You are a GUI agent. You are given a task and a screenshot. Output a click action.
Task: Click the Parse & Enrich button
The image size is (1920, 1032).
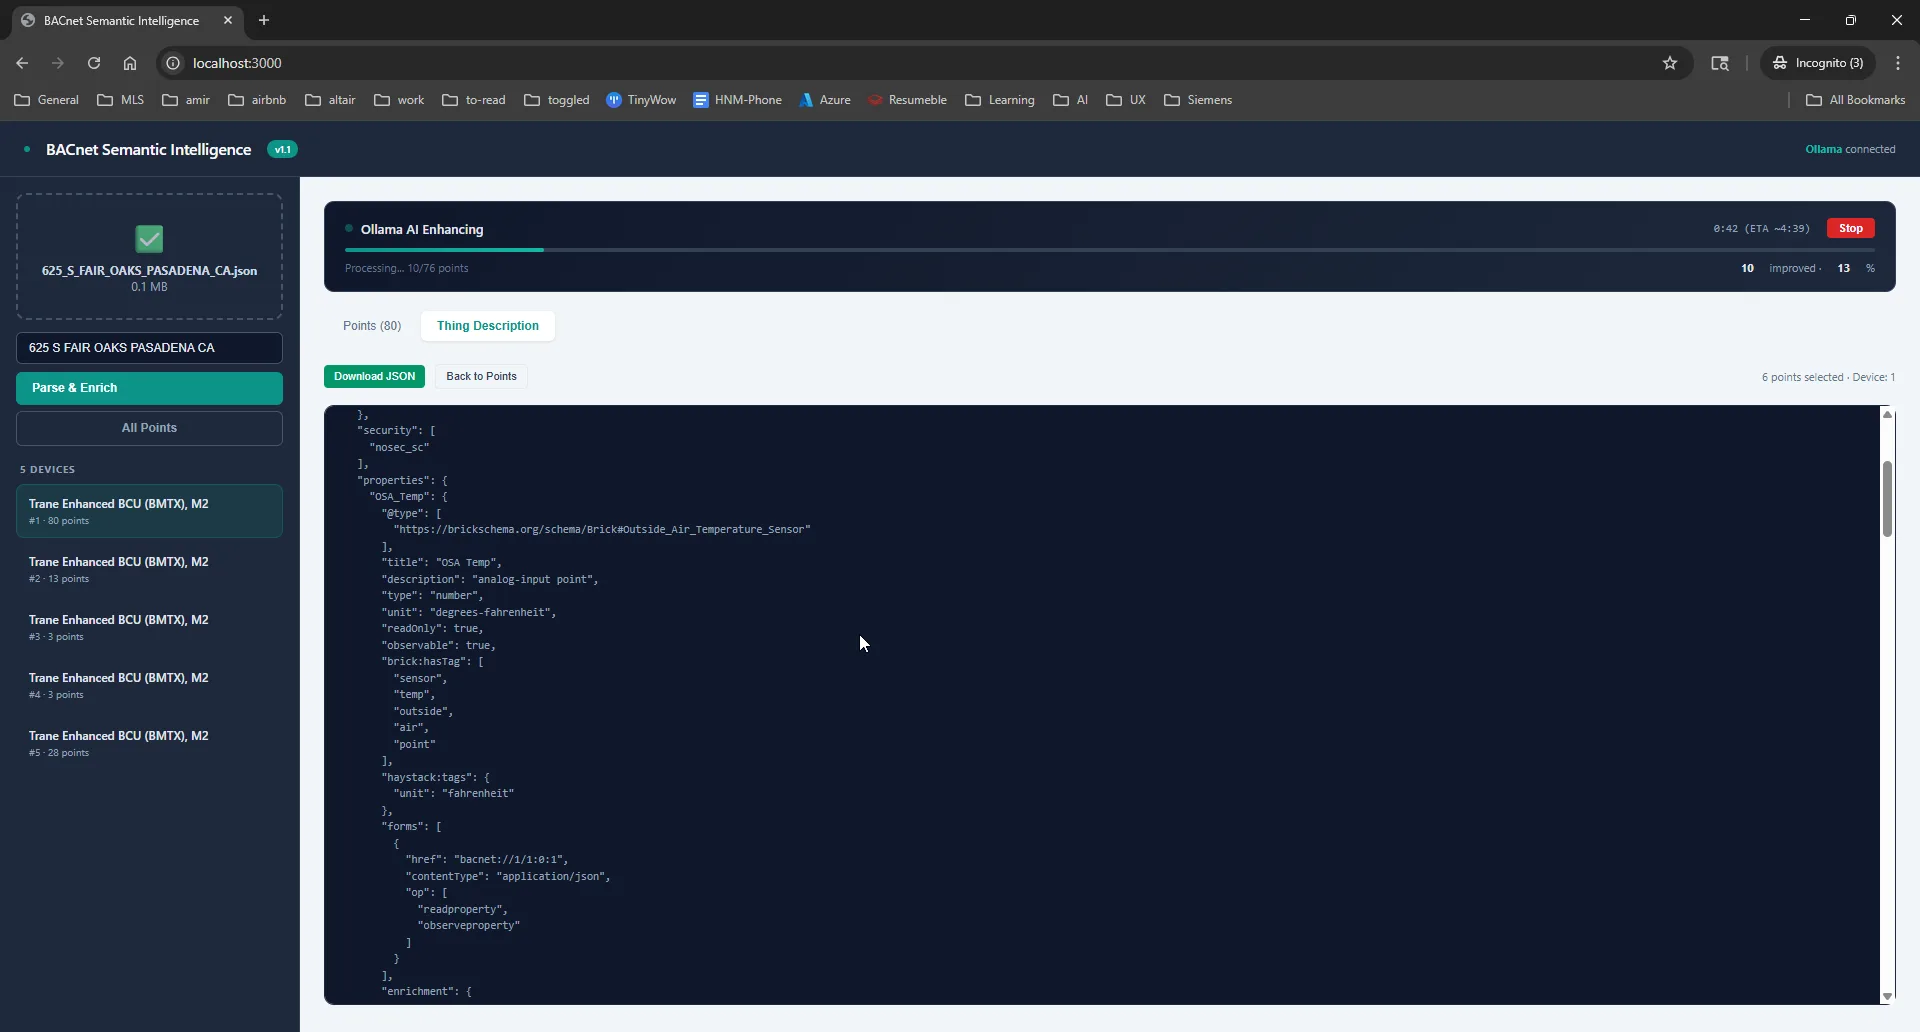pyautogui.click(x=149, y=388)
